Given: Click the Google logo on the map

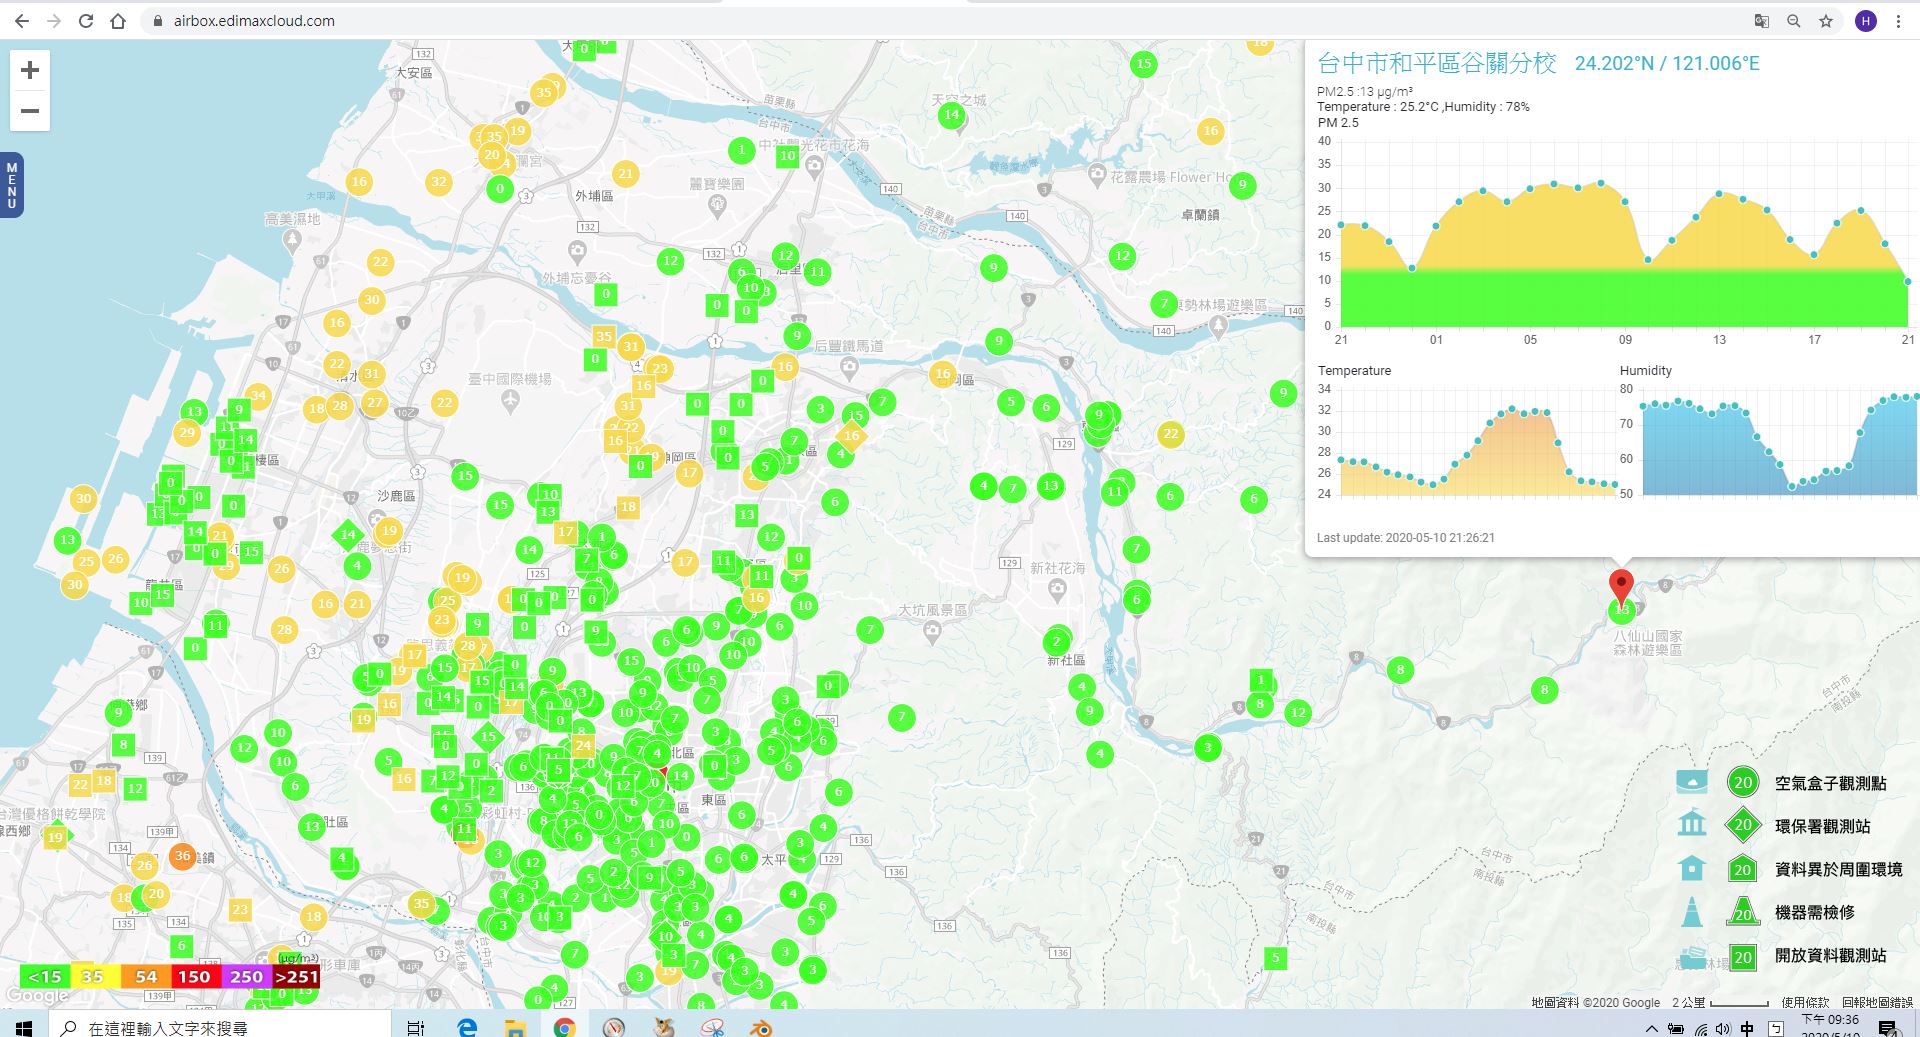Looking at the screenshot, I should pyautogui.click(x=38, y=996).
